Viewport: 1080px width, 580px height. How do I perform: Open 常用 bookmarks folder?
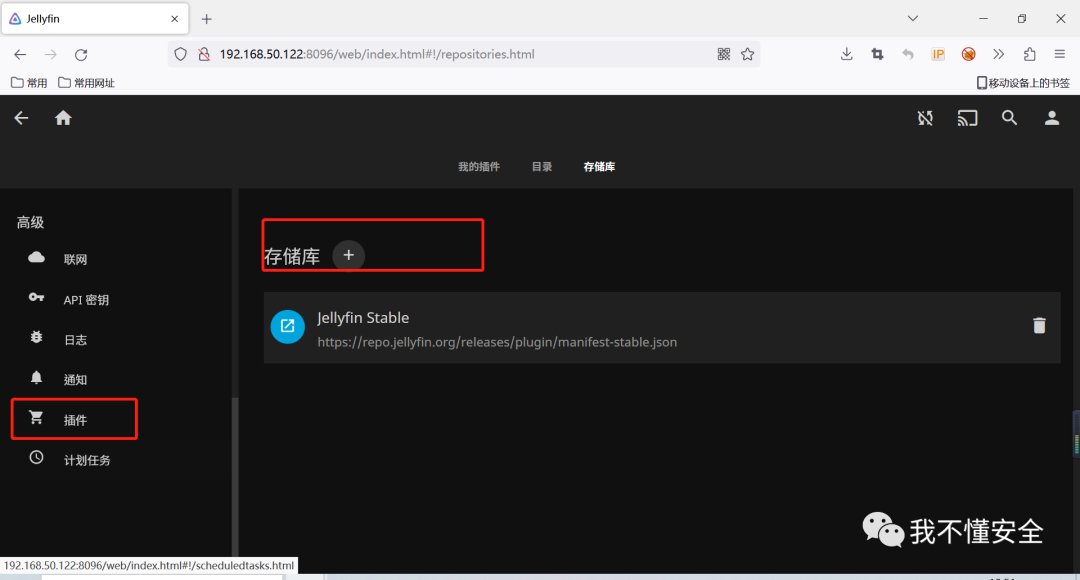pos(29,83)
